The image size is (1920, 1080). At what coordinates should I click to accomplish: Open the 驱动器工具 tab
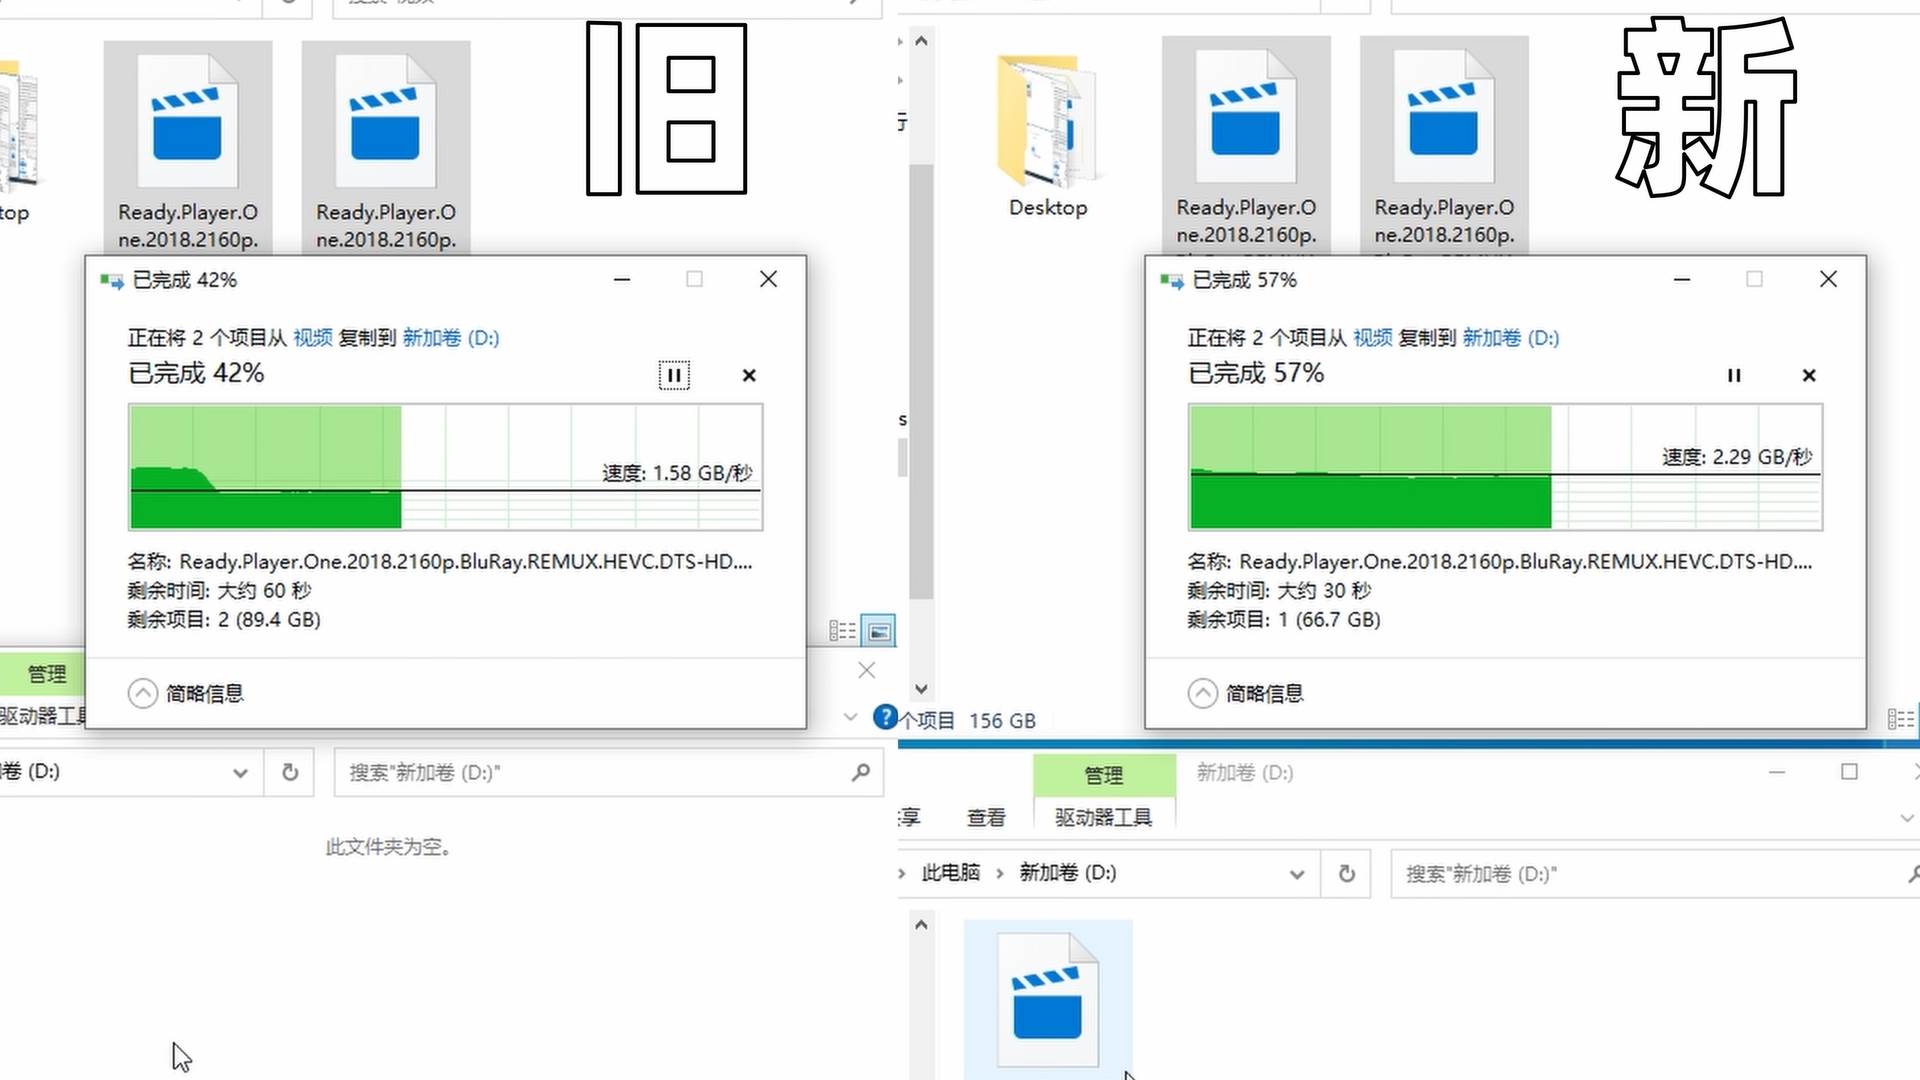[1101, 817]
